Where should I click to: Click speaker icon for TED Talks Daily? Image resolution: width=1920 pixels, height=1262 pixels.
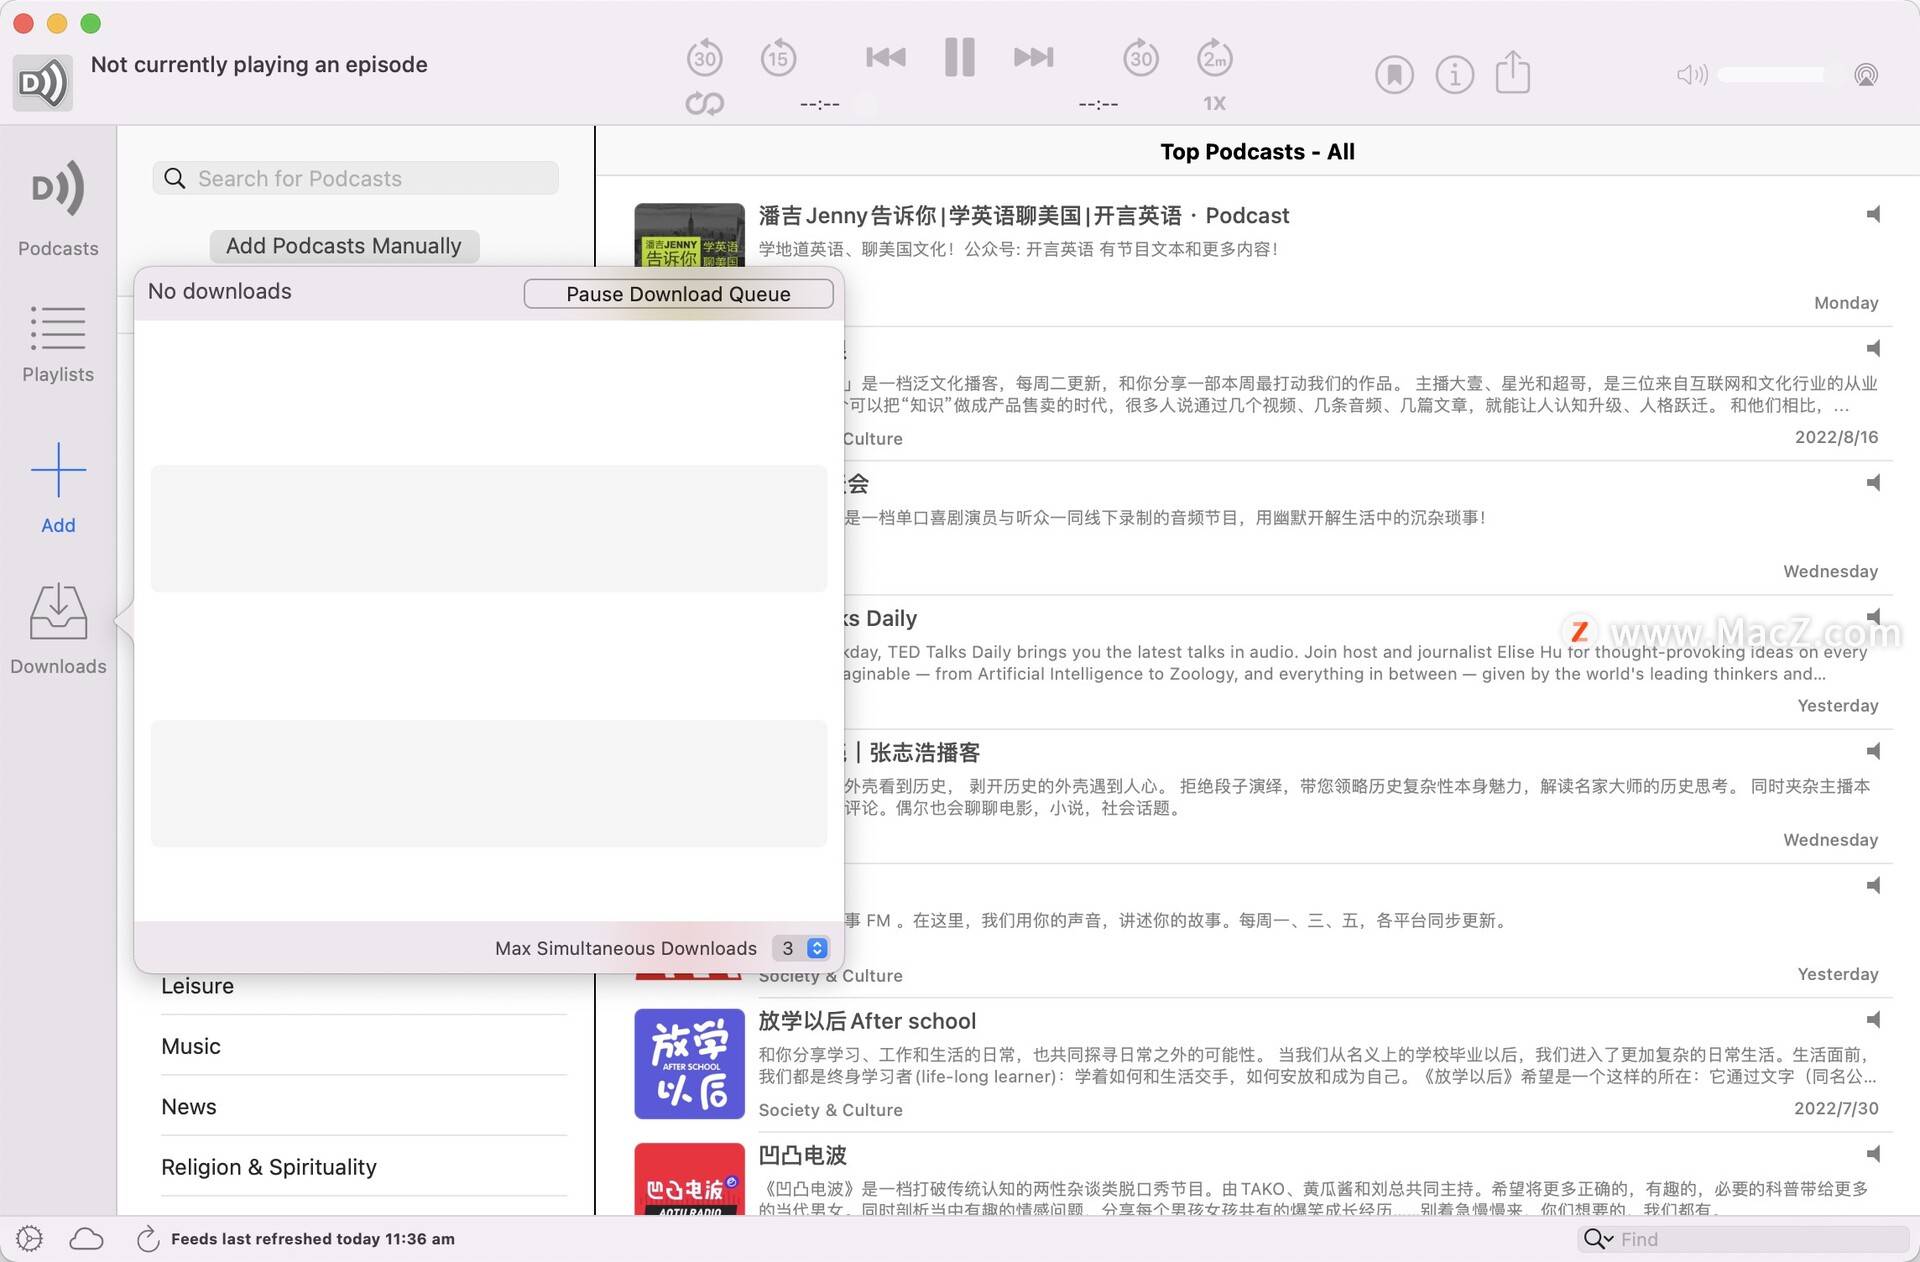[1873, 616]
